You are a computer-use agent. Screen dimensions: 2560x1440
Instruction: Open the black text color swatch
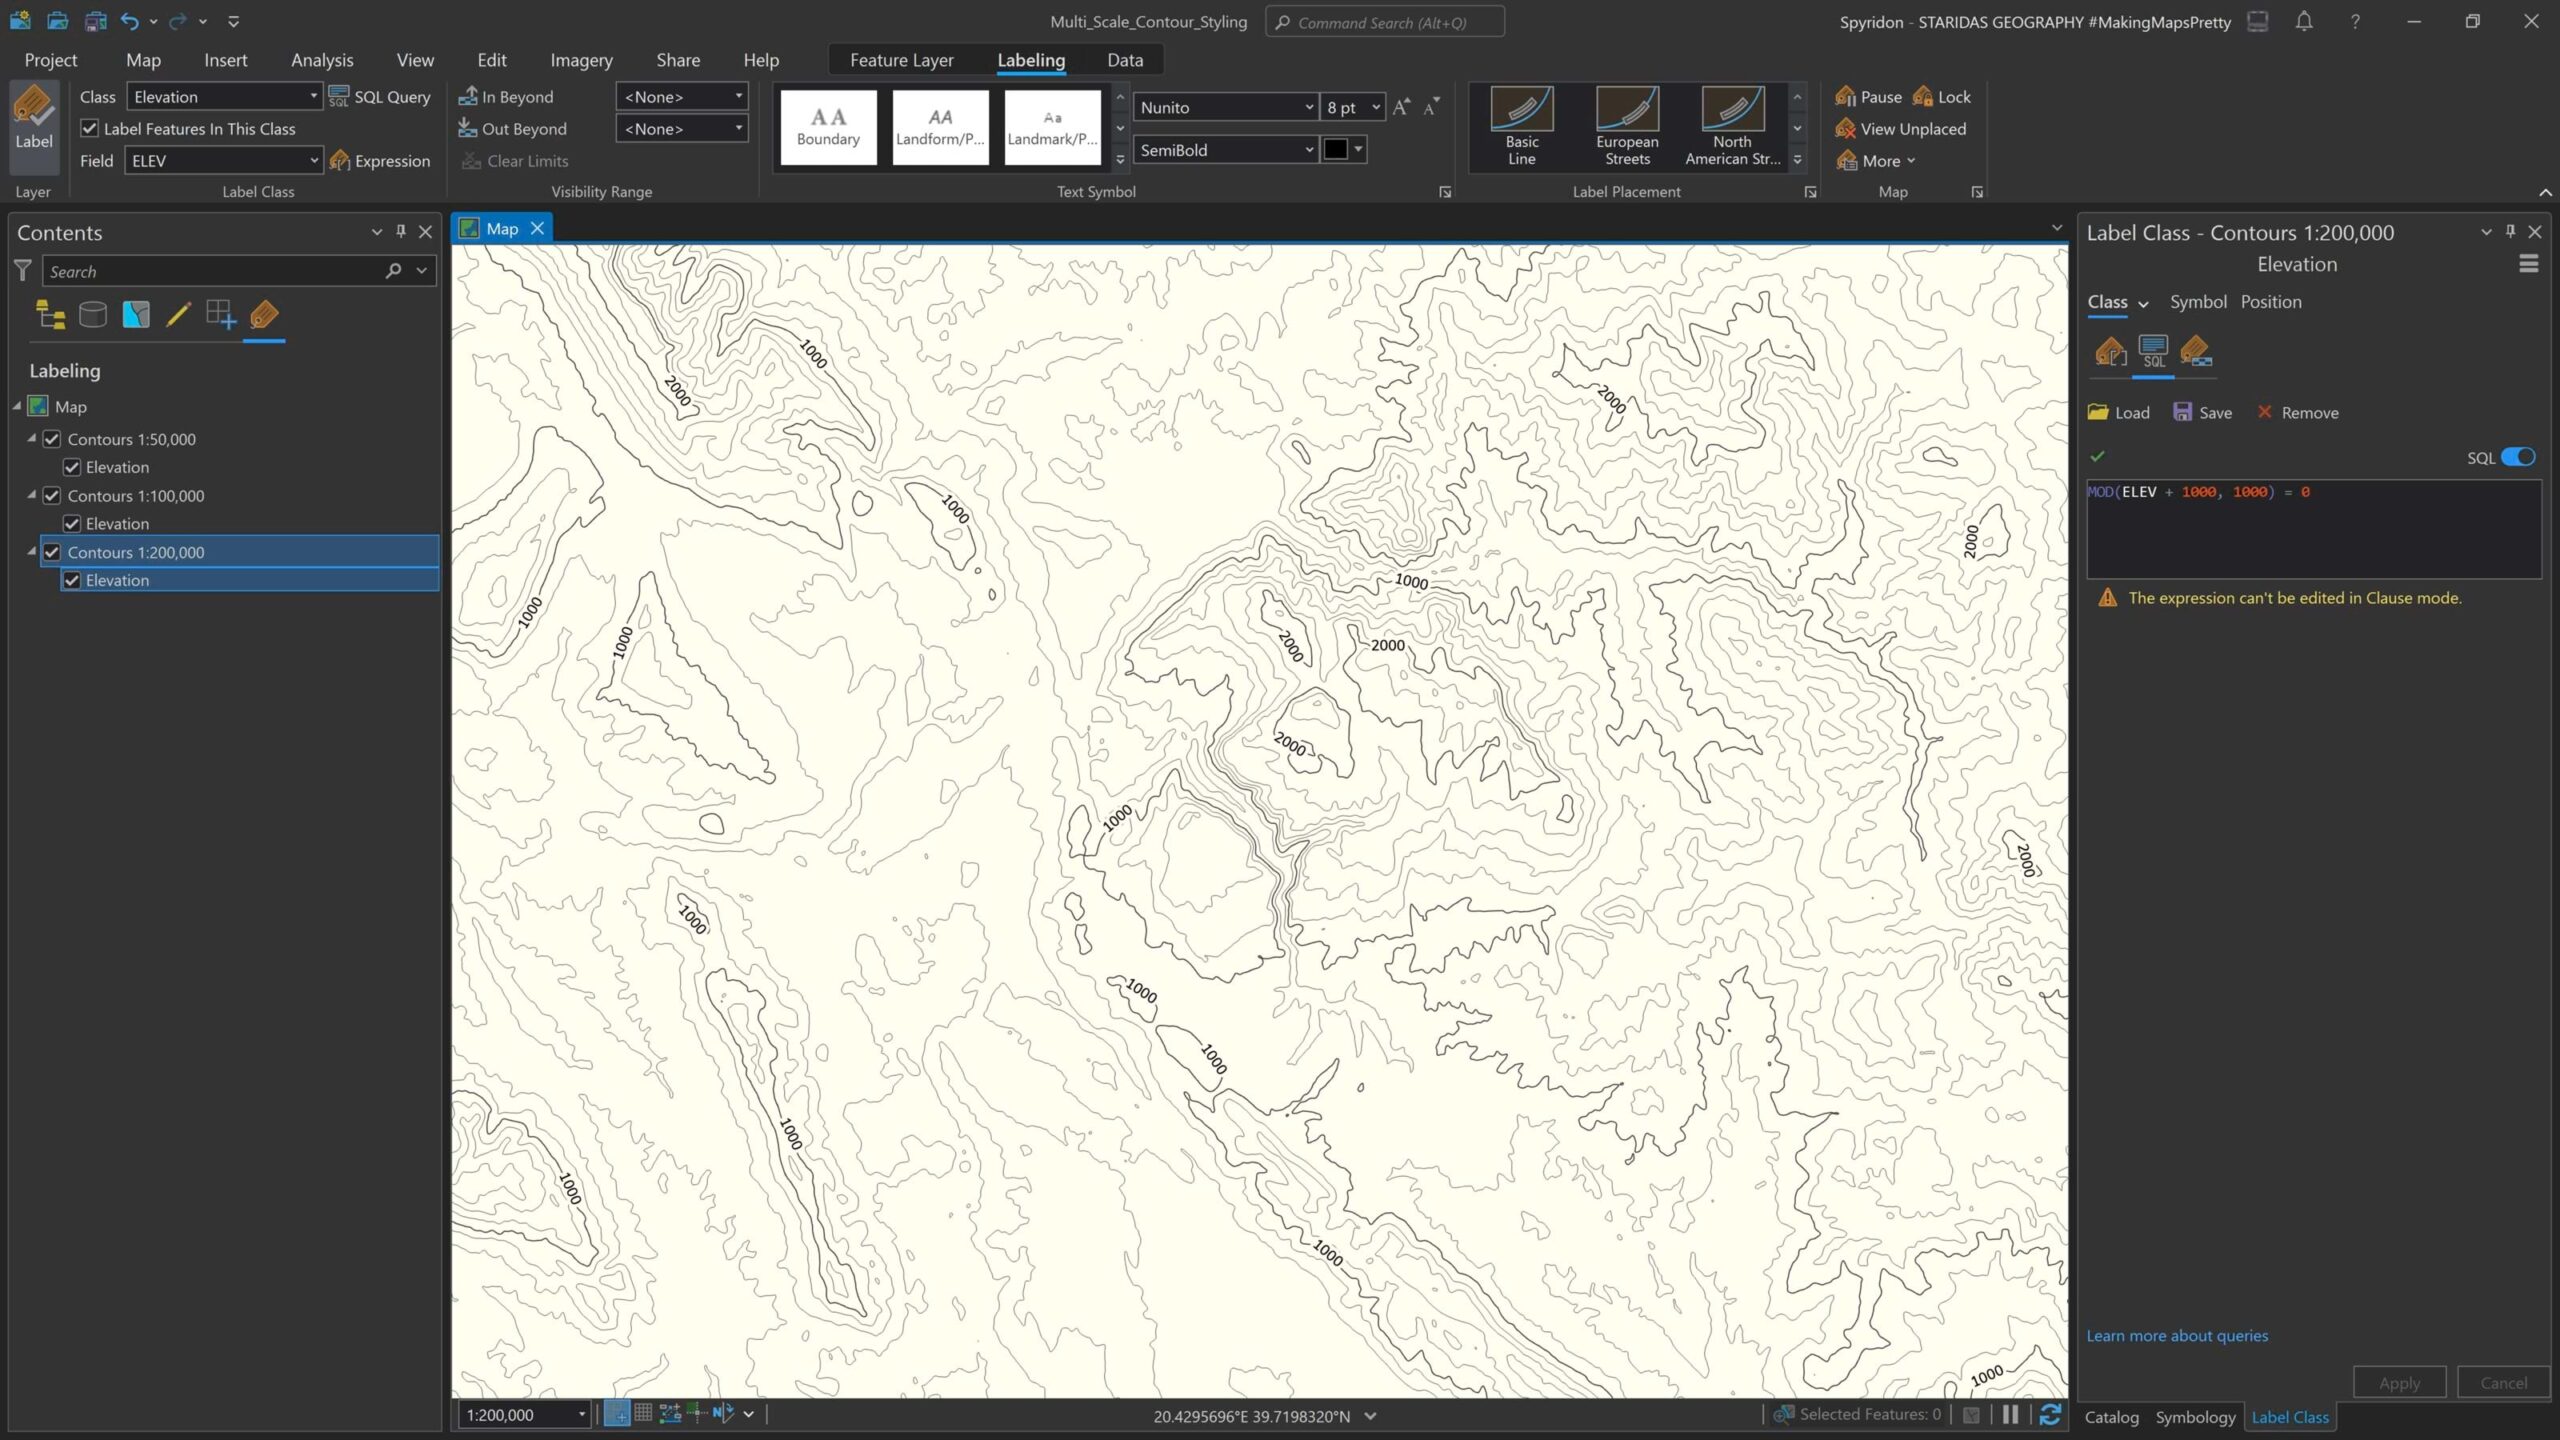(1335, 150)
